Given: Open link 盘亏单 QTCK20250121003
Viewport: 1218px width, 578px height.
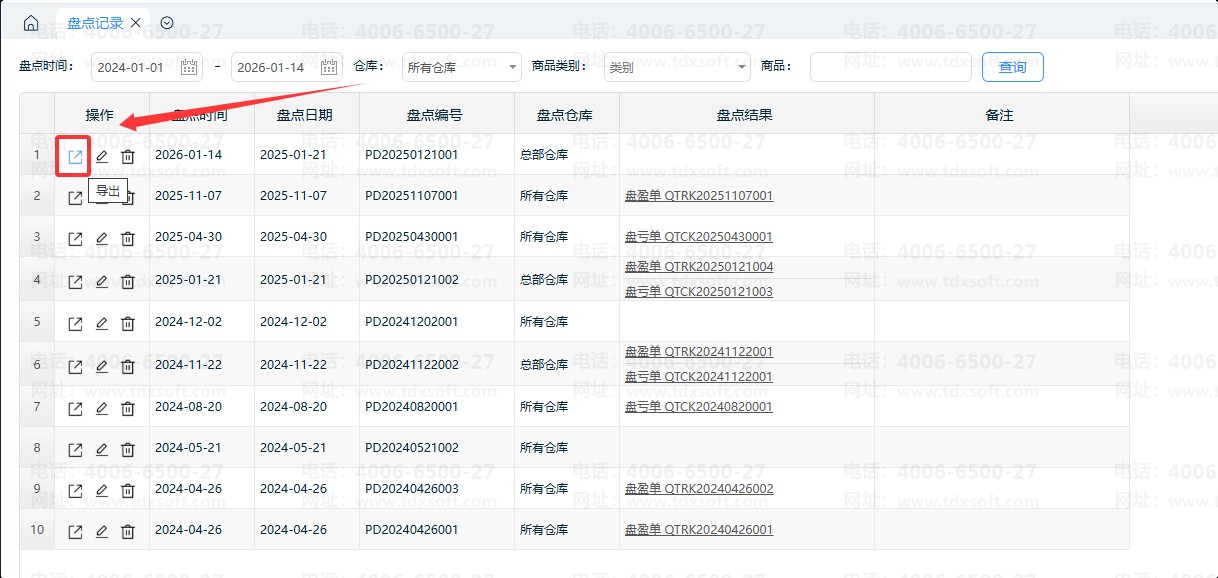Looking at the screenshot, I should [x=698, y=292].
